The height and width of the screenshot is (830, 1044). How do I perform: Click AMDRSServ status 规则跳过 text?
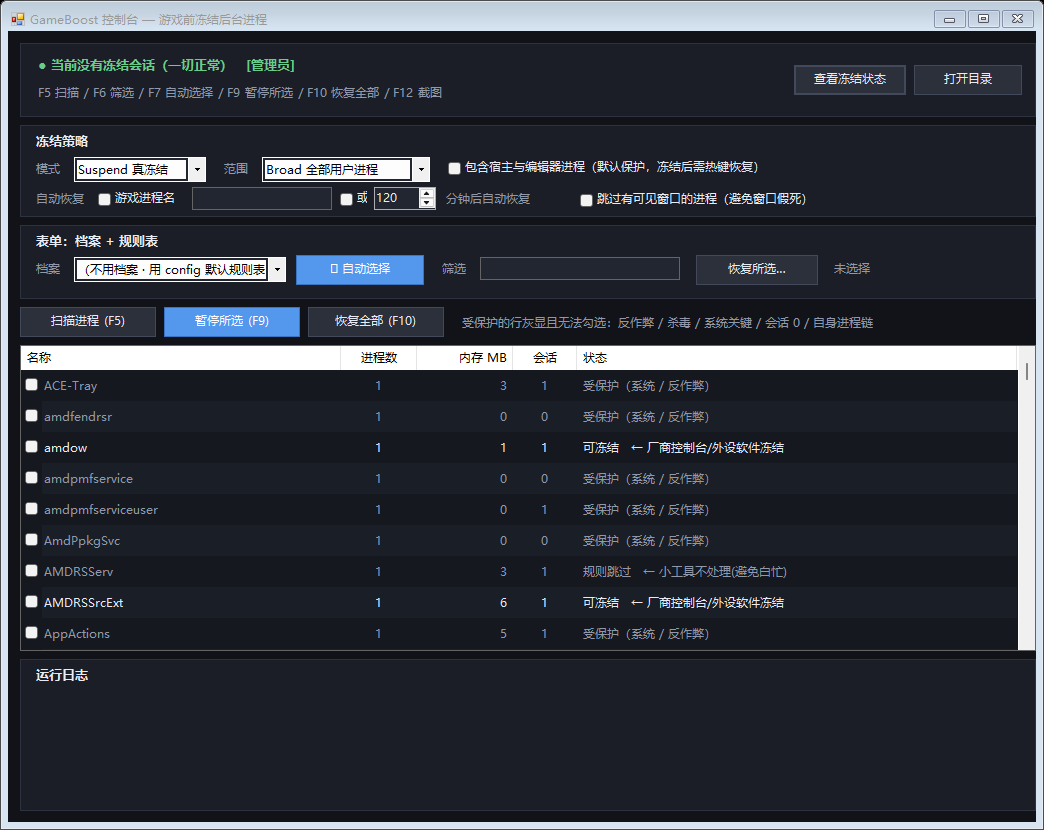point(607,572)
